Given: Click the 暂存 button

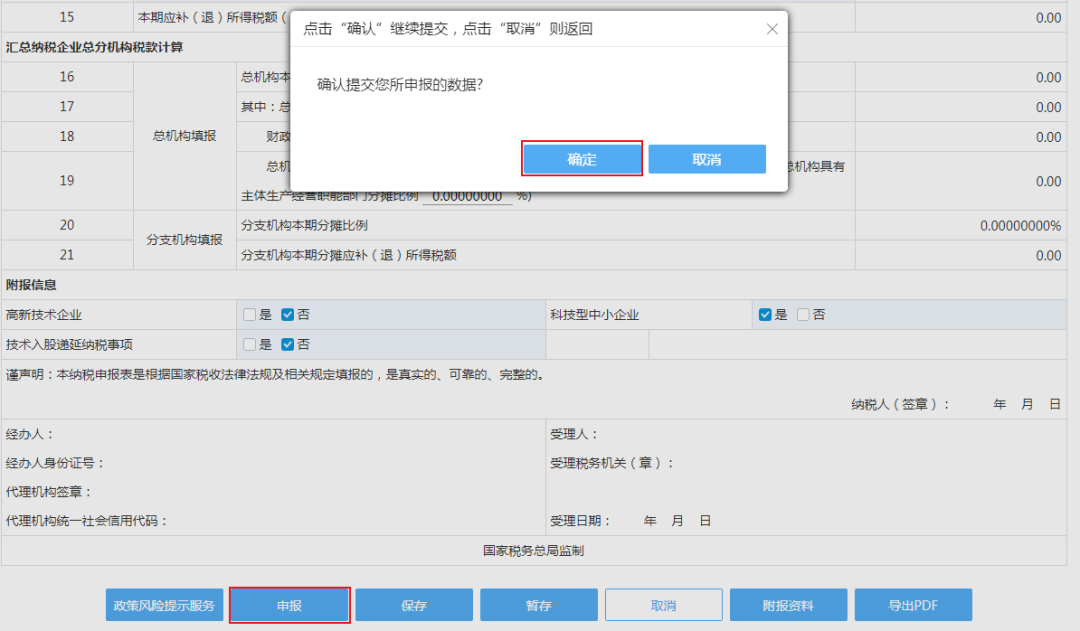Looking at the screenshot, I should 539,605.
